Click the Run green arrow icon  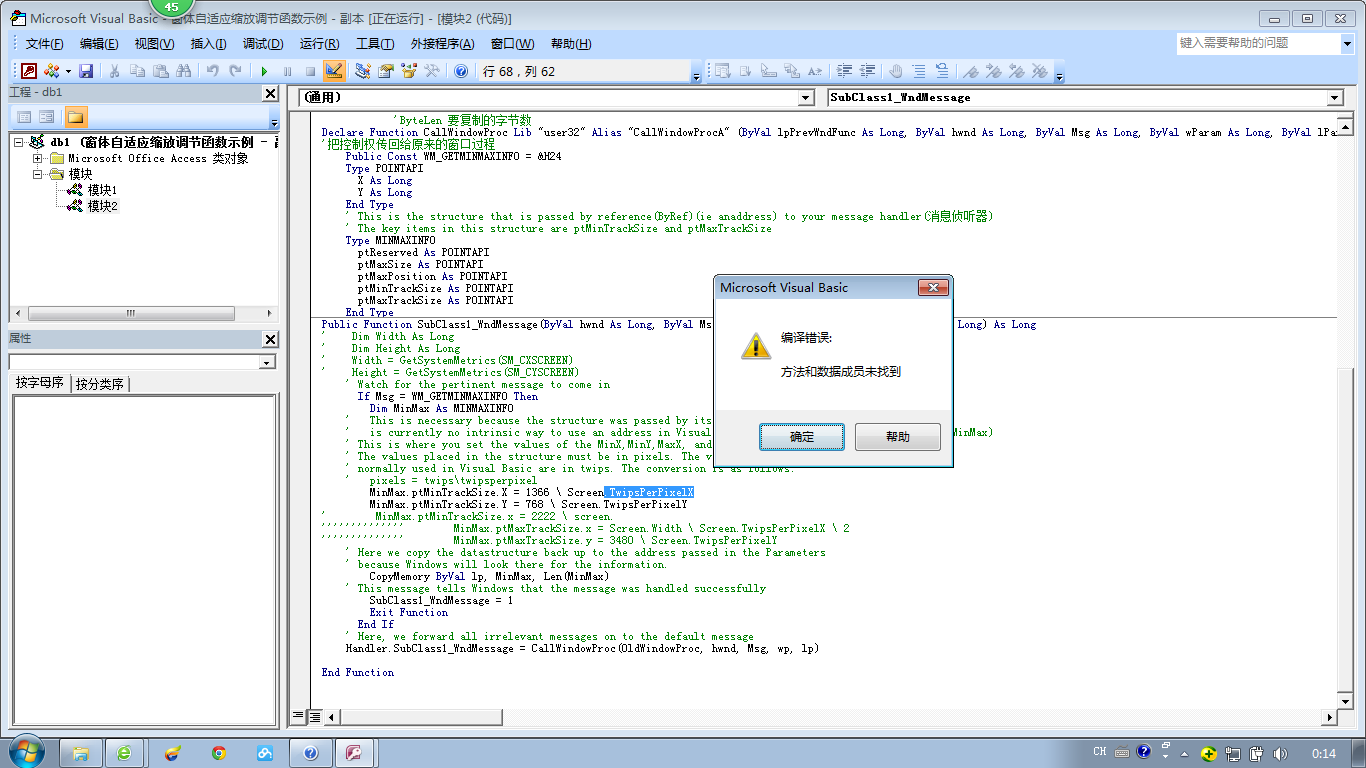[x=264, y=71]
